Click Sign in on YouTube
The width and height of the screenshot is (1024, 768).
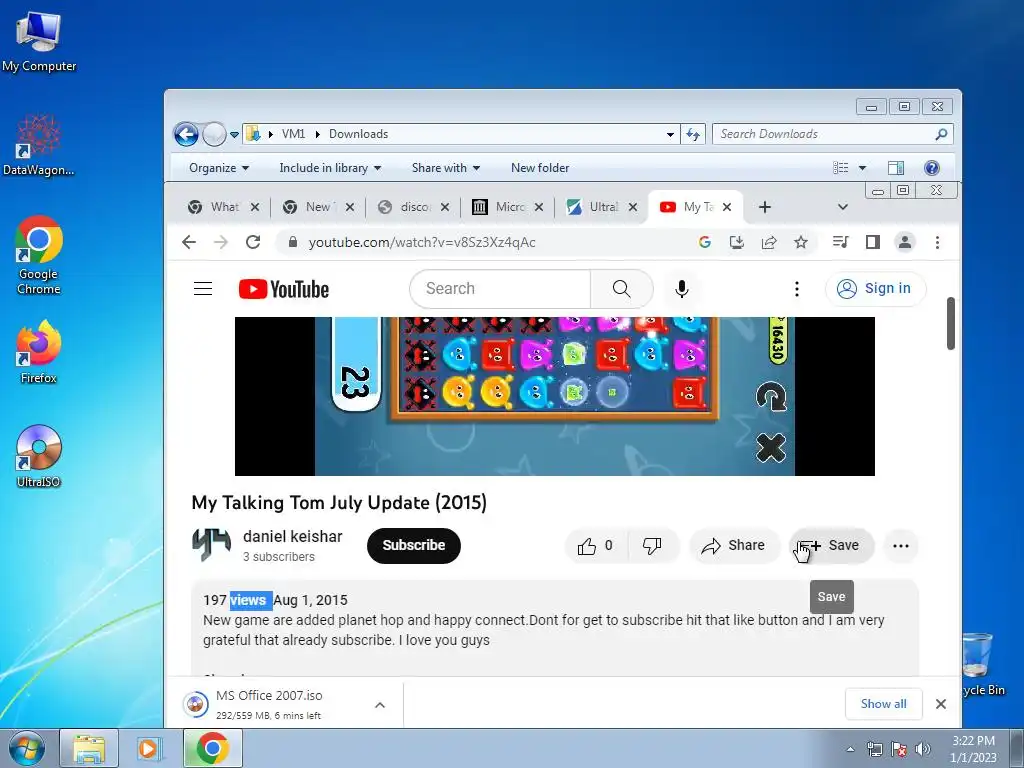click(x=875, y=289)
